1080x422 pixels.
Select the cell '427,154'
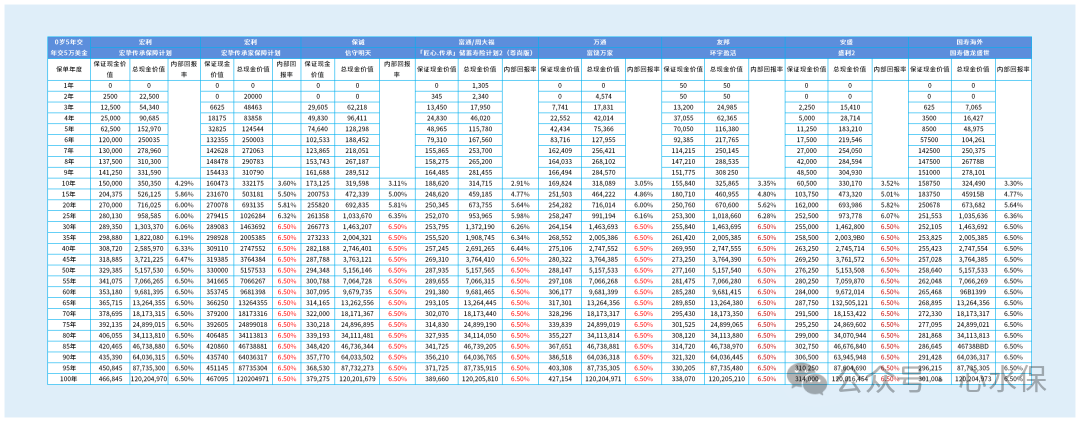point(559,379)
